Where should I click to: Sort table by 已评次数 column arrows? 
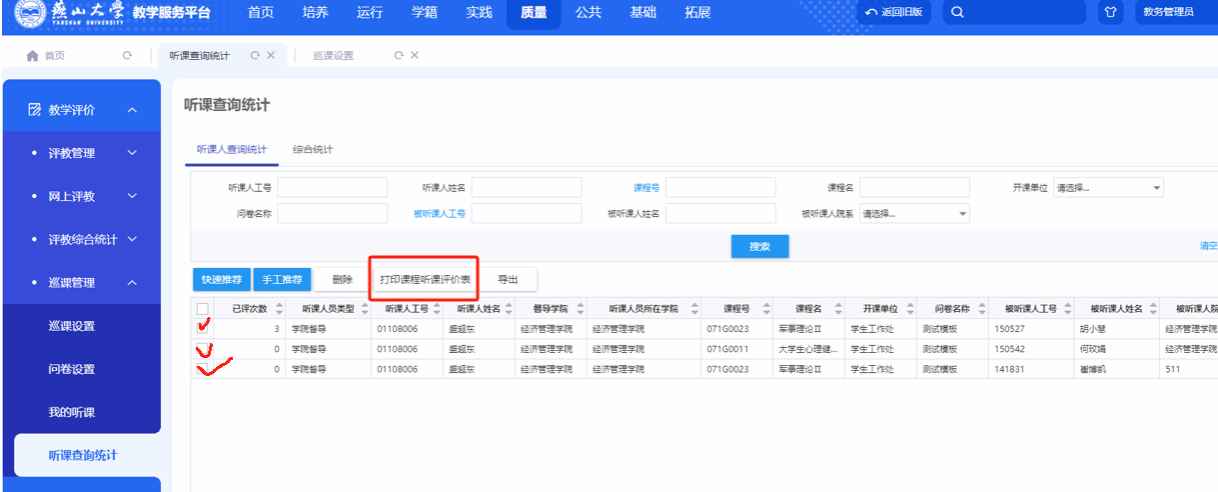pos(279,309)
